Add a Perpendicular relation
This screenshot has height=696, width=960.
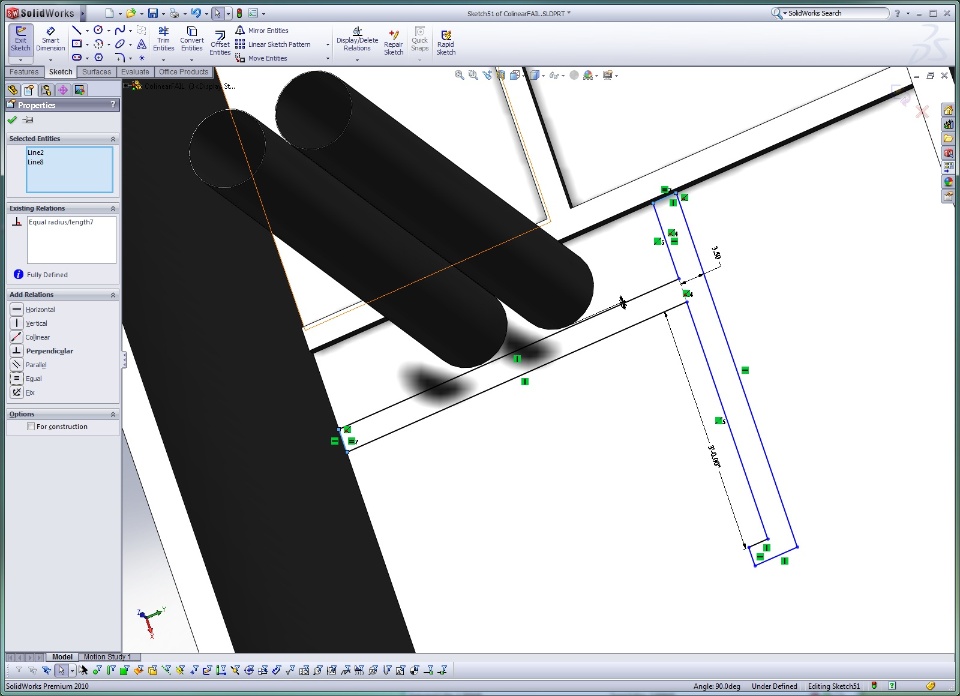42,351
